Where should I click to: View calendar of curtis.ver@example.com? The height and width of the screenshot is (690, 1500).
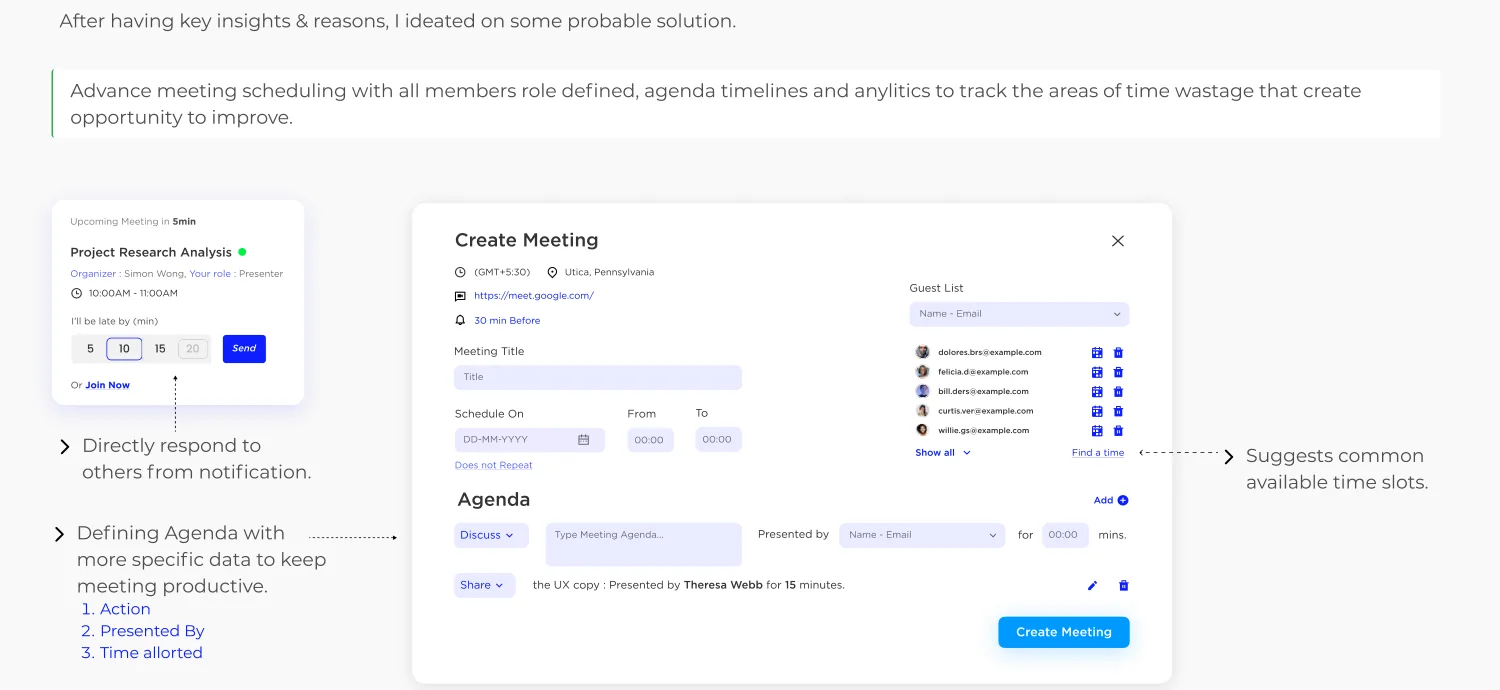pos(1097,411)
